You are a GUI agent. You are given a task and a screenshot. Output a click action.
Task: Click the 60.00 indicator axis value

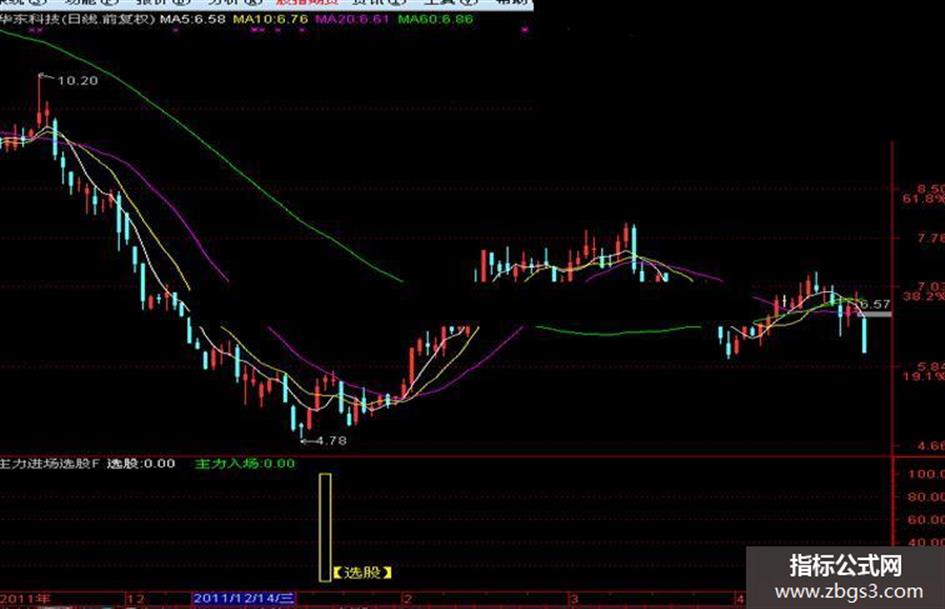(926, 520)
